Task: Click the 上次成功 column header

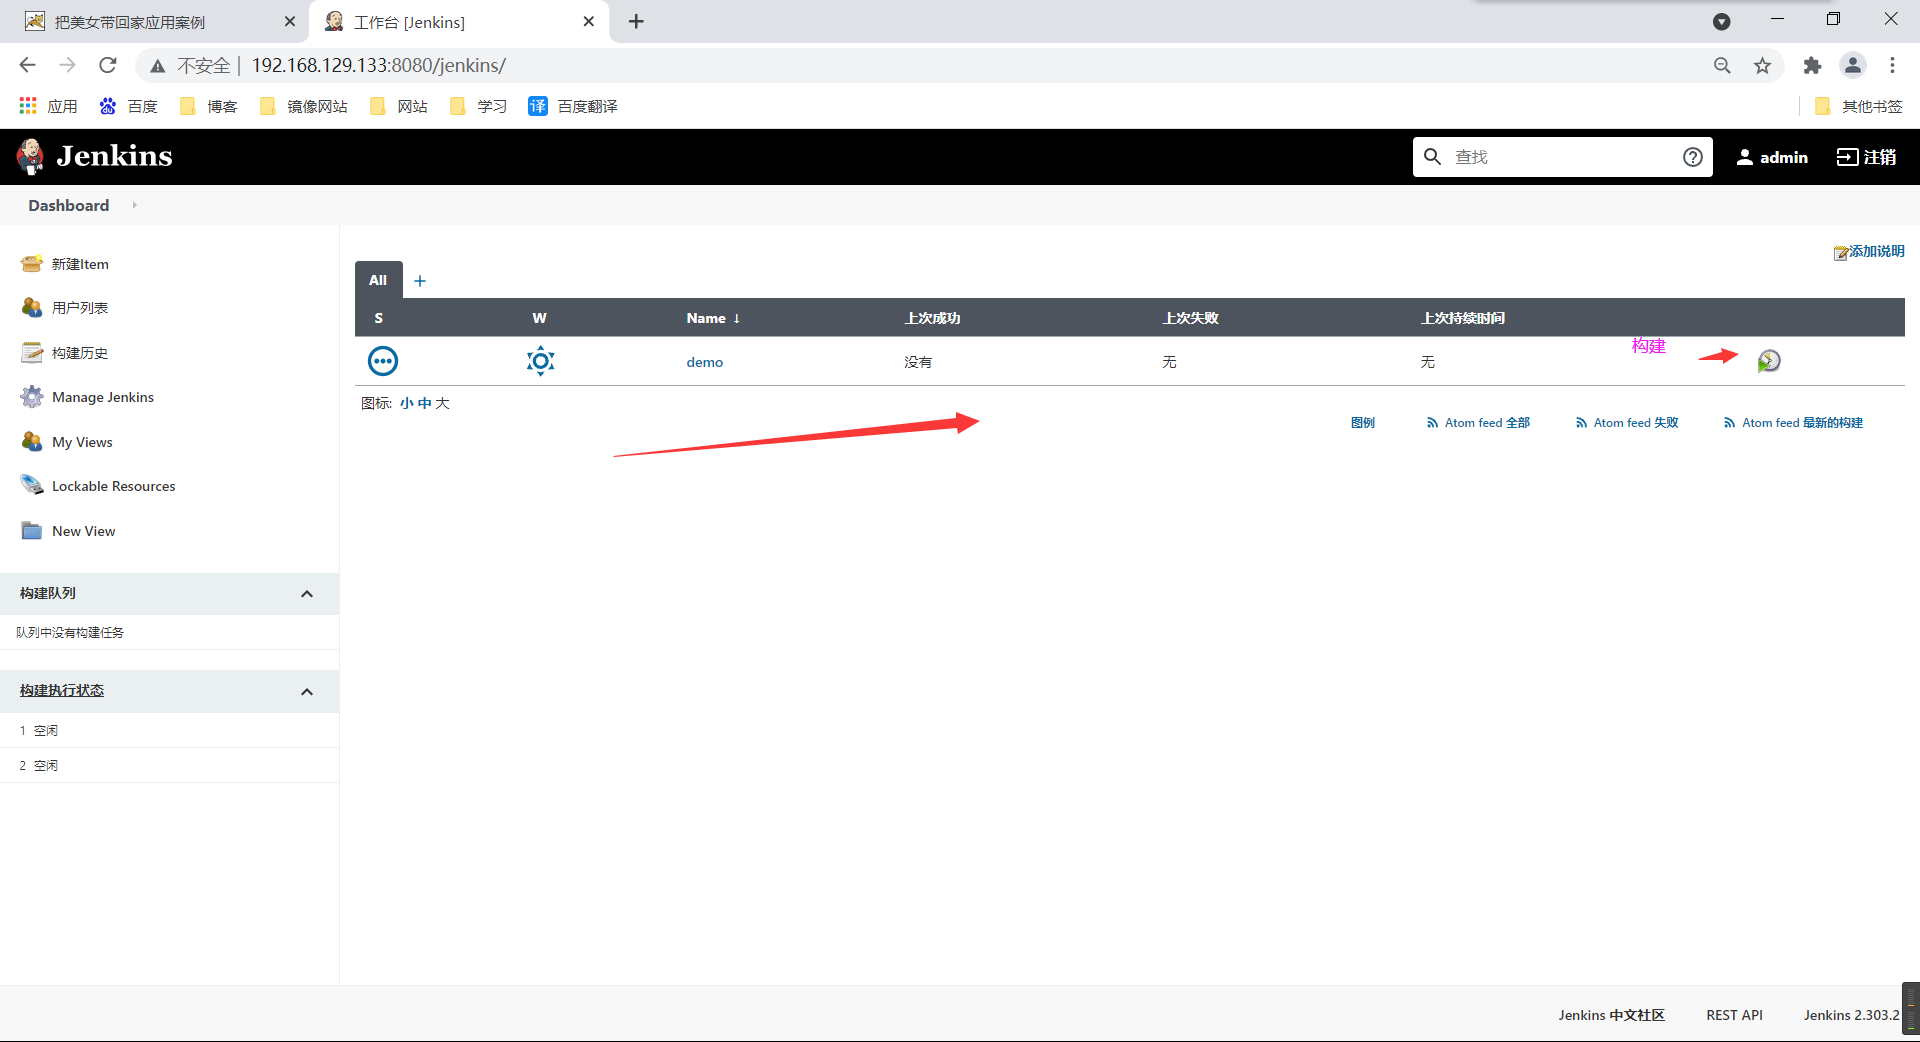Action: click(x=932, y=318)
